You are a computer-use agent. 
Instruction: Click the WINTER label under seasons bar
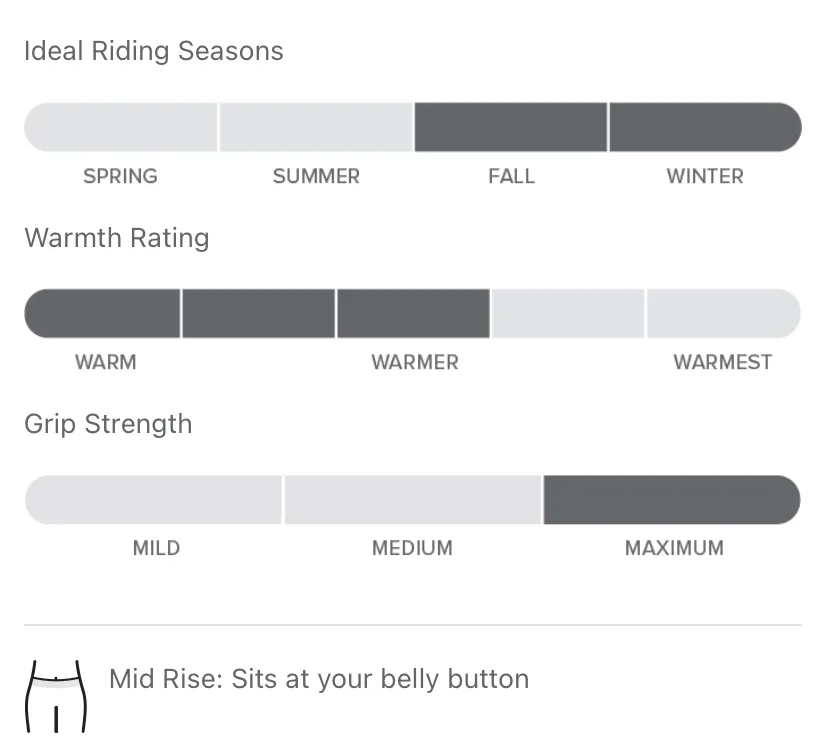coord(705,176)
